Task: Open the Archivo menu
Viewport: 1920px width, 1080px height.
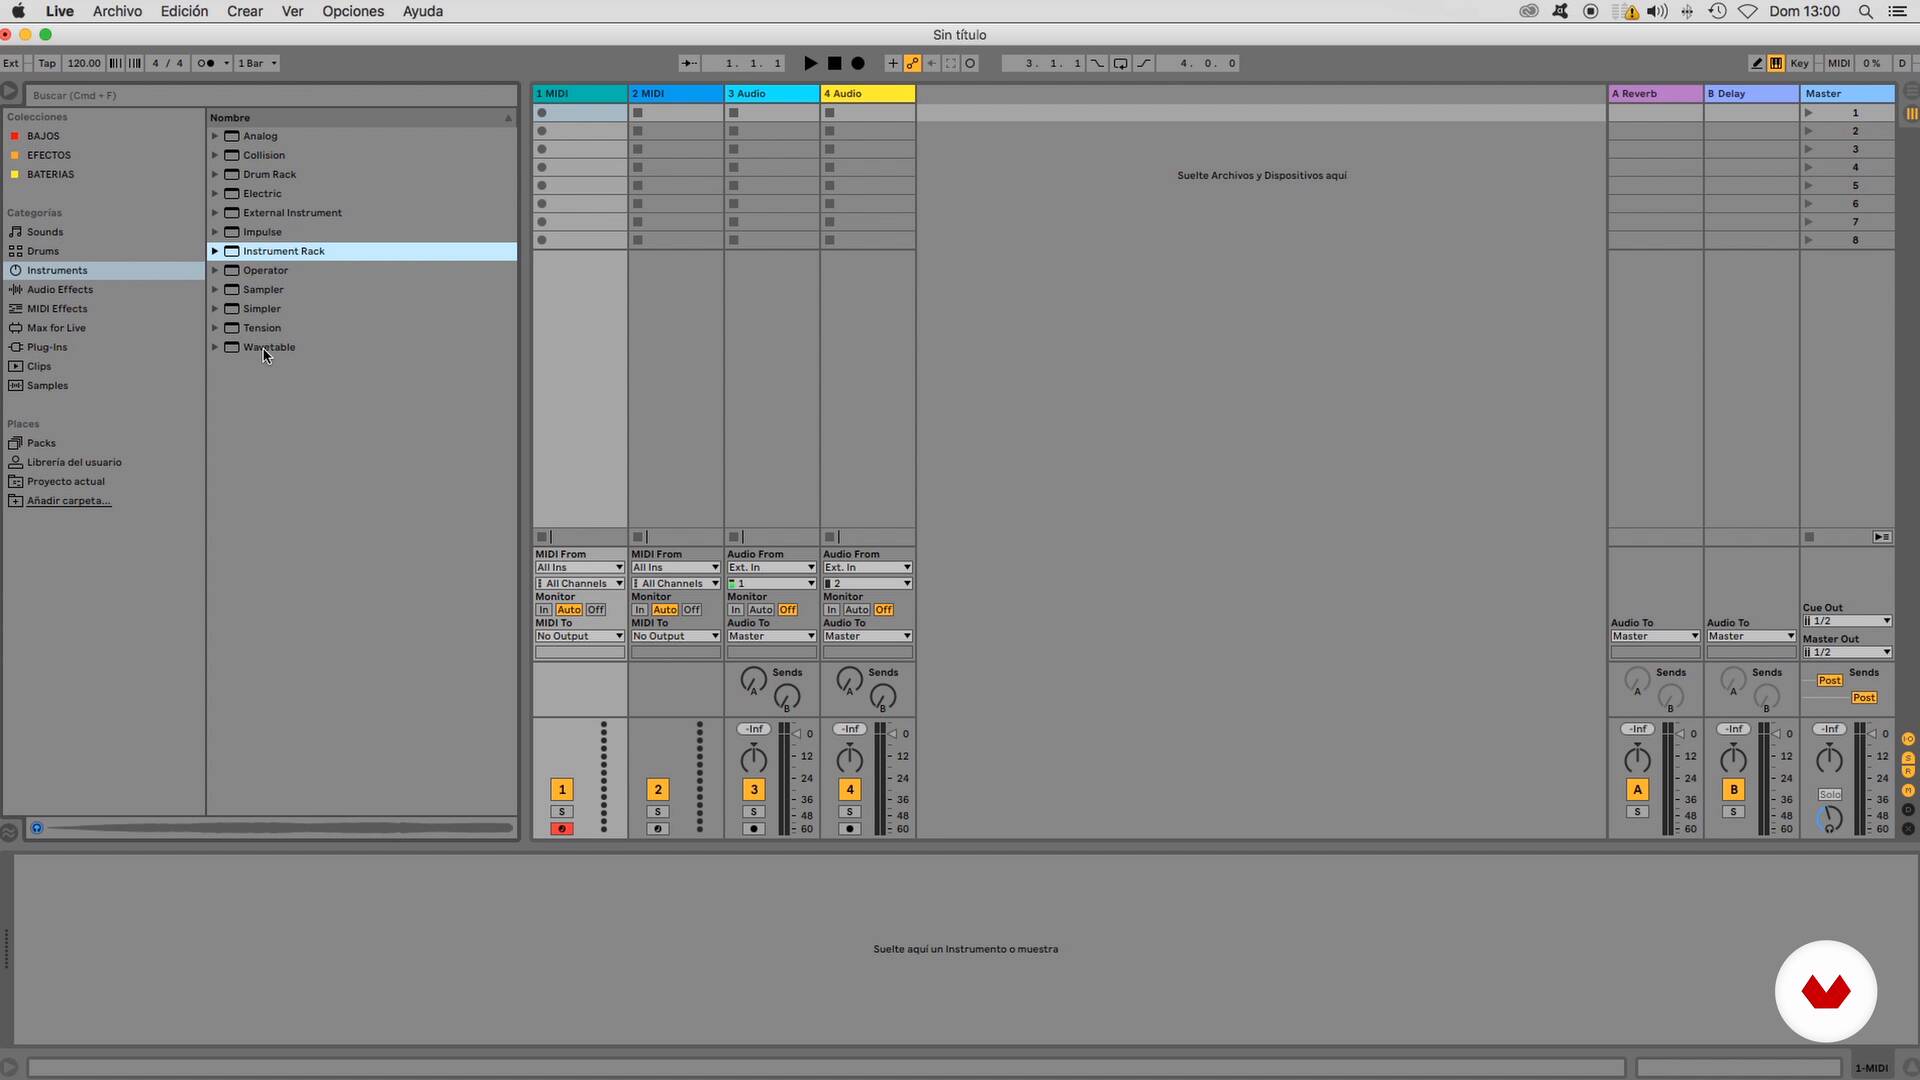Action: [117, 11]
